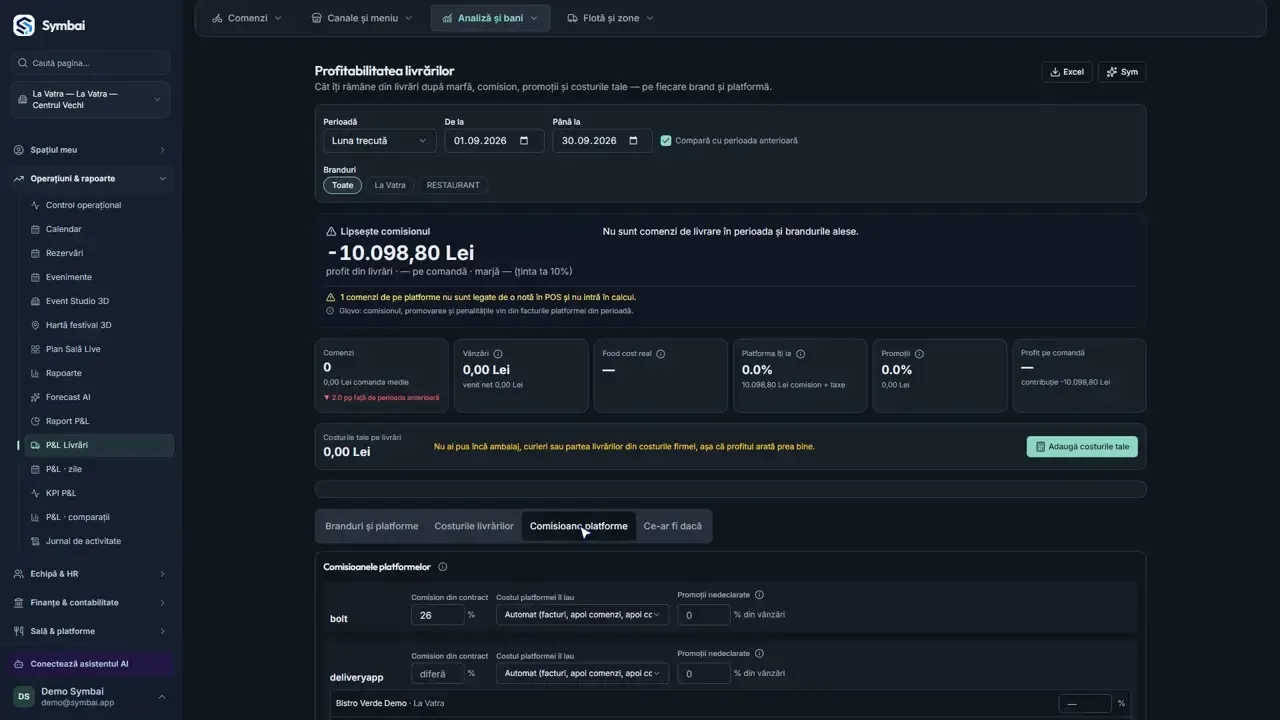Open the Canale și meniu top menu

(363, 18)
